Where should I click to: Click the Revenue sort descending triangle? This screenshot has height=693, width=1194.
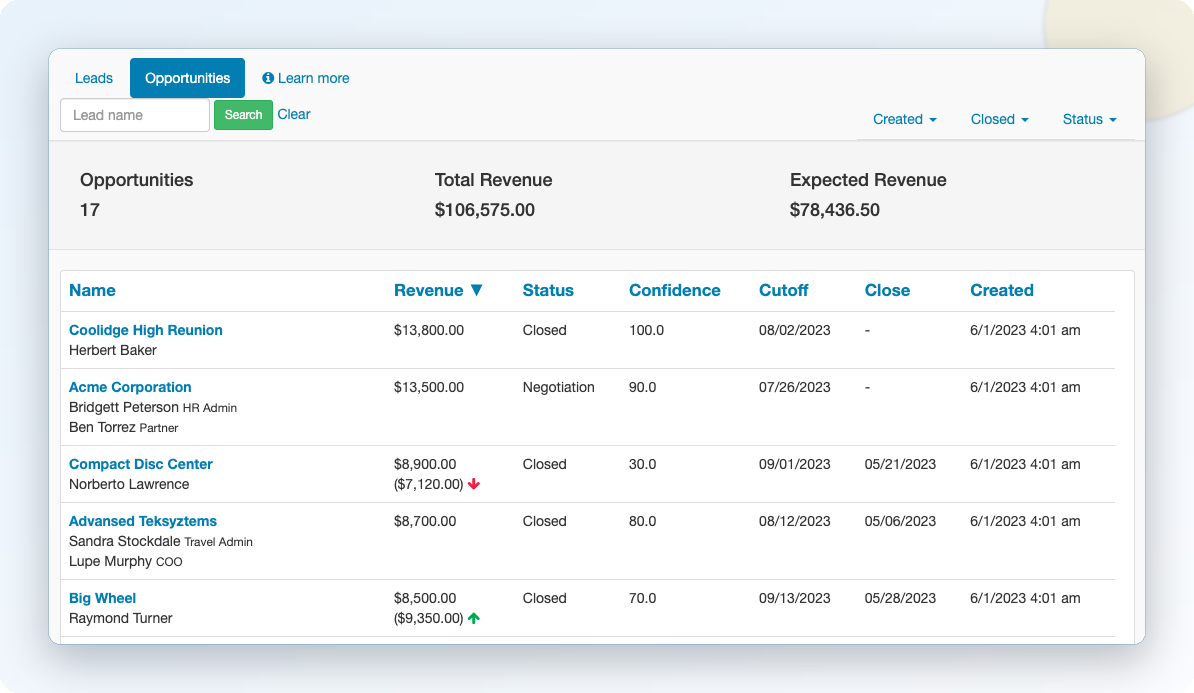click(x=477, y=290)
